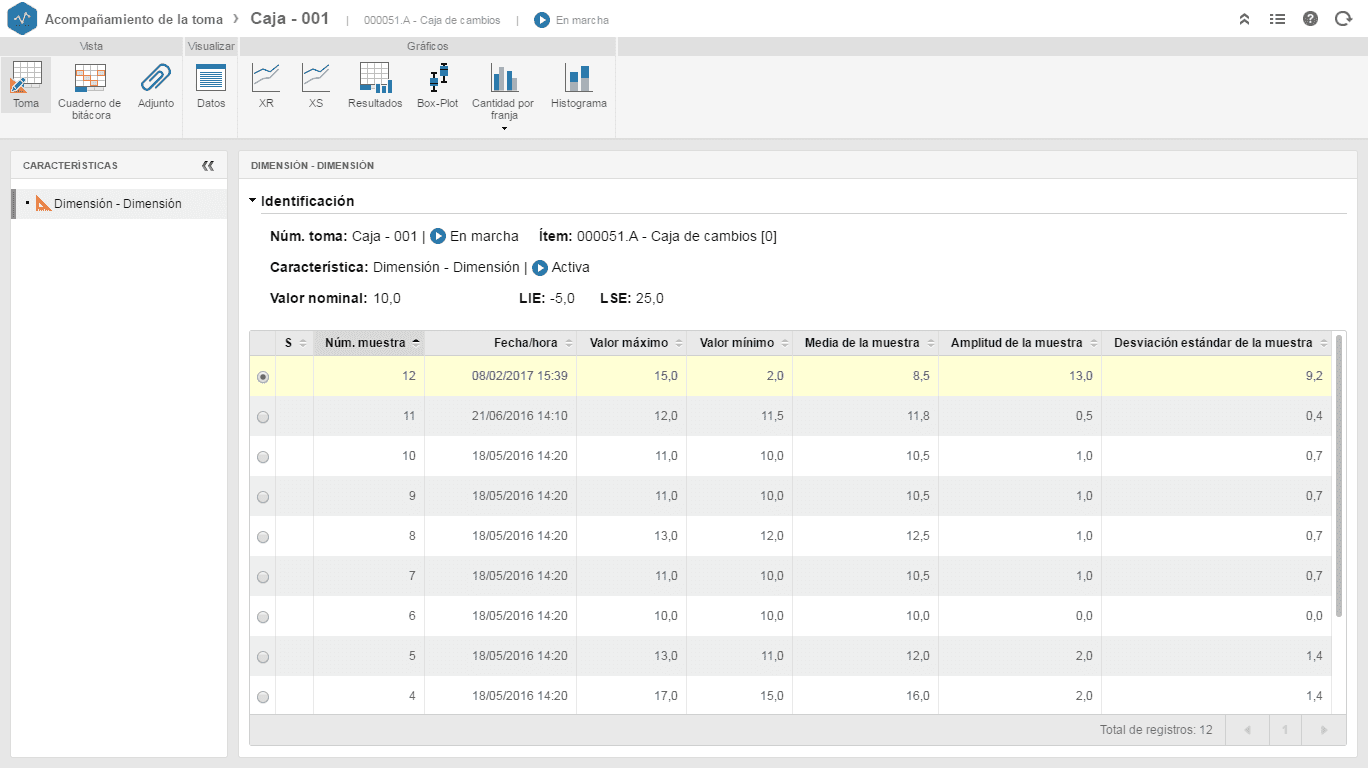Viewport: 1368px width, 768px height.
Task: Select radio button for sample 10
Action: click(263, 457)
